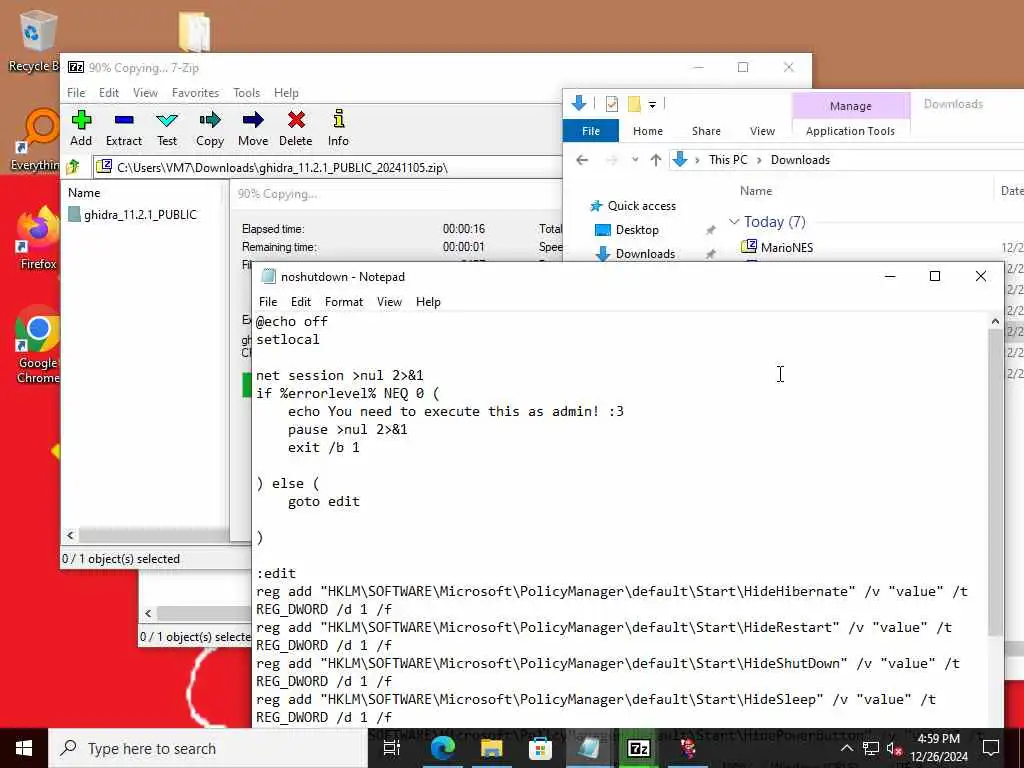Open the Action Center notifications icon
The width and height of the screenshot is (1024, 768).
tap(991, 748)
